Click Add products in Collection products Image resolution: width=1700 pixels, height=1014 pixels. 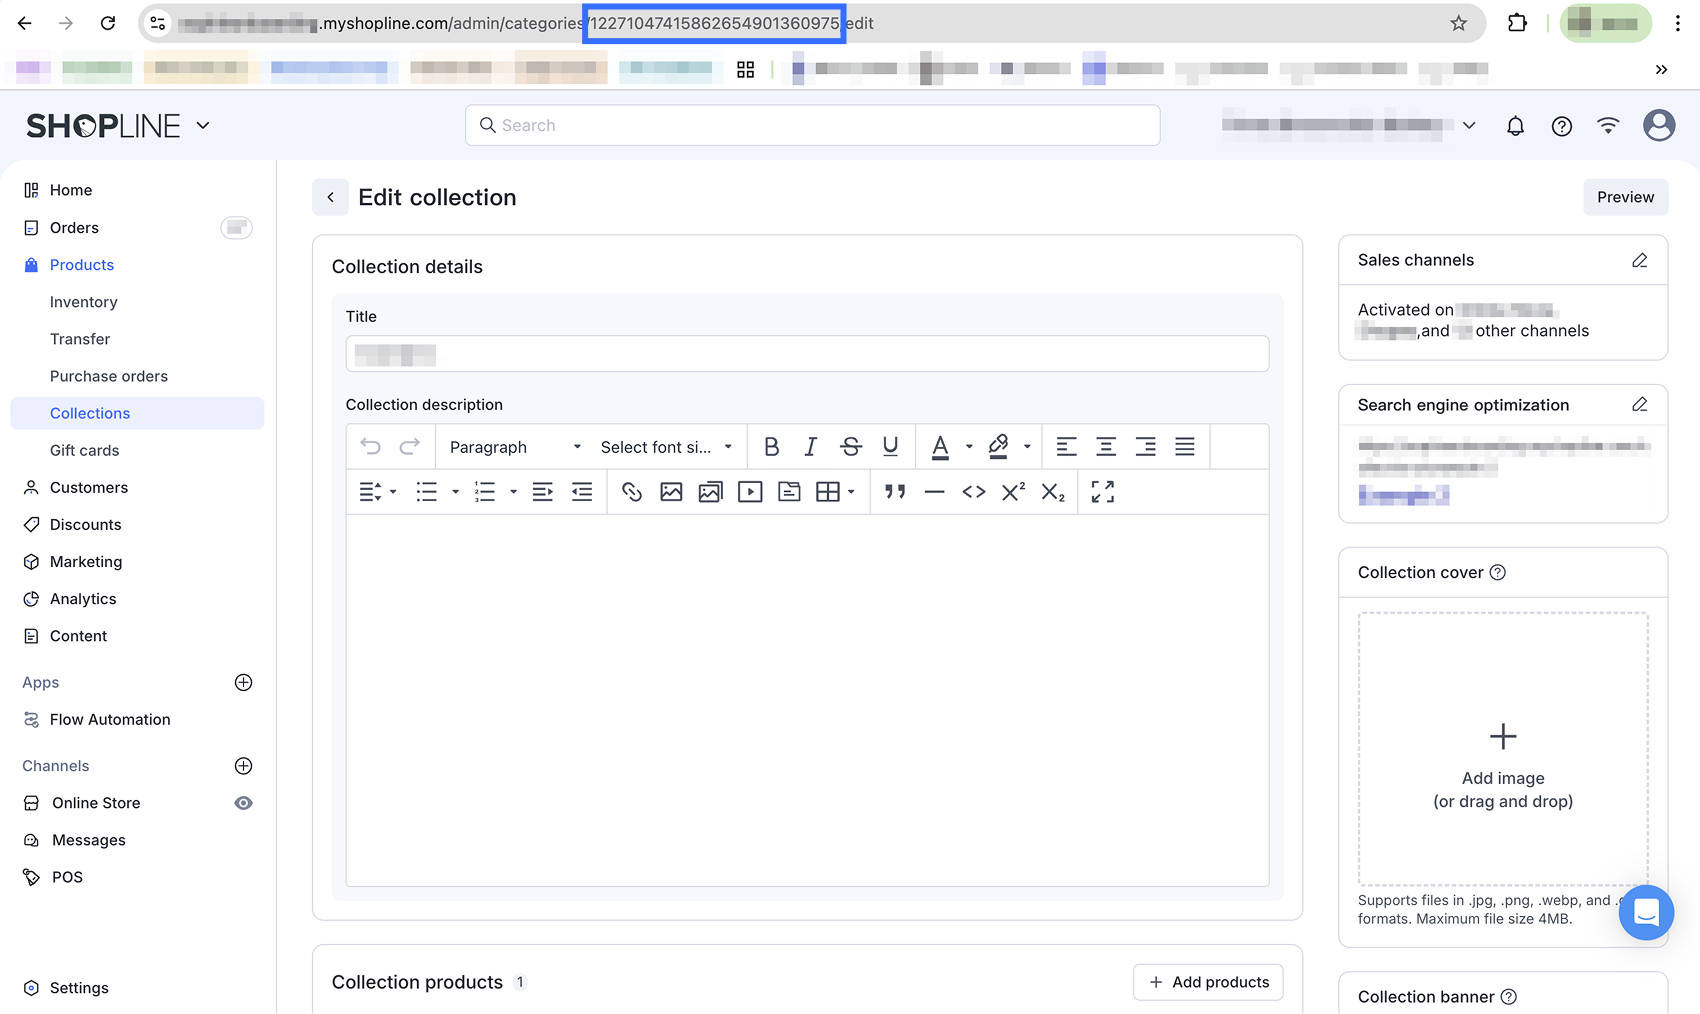coord(1208,982)
